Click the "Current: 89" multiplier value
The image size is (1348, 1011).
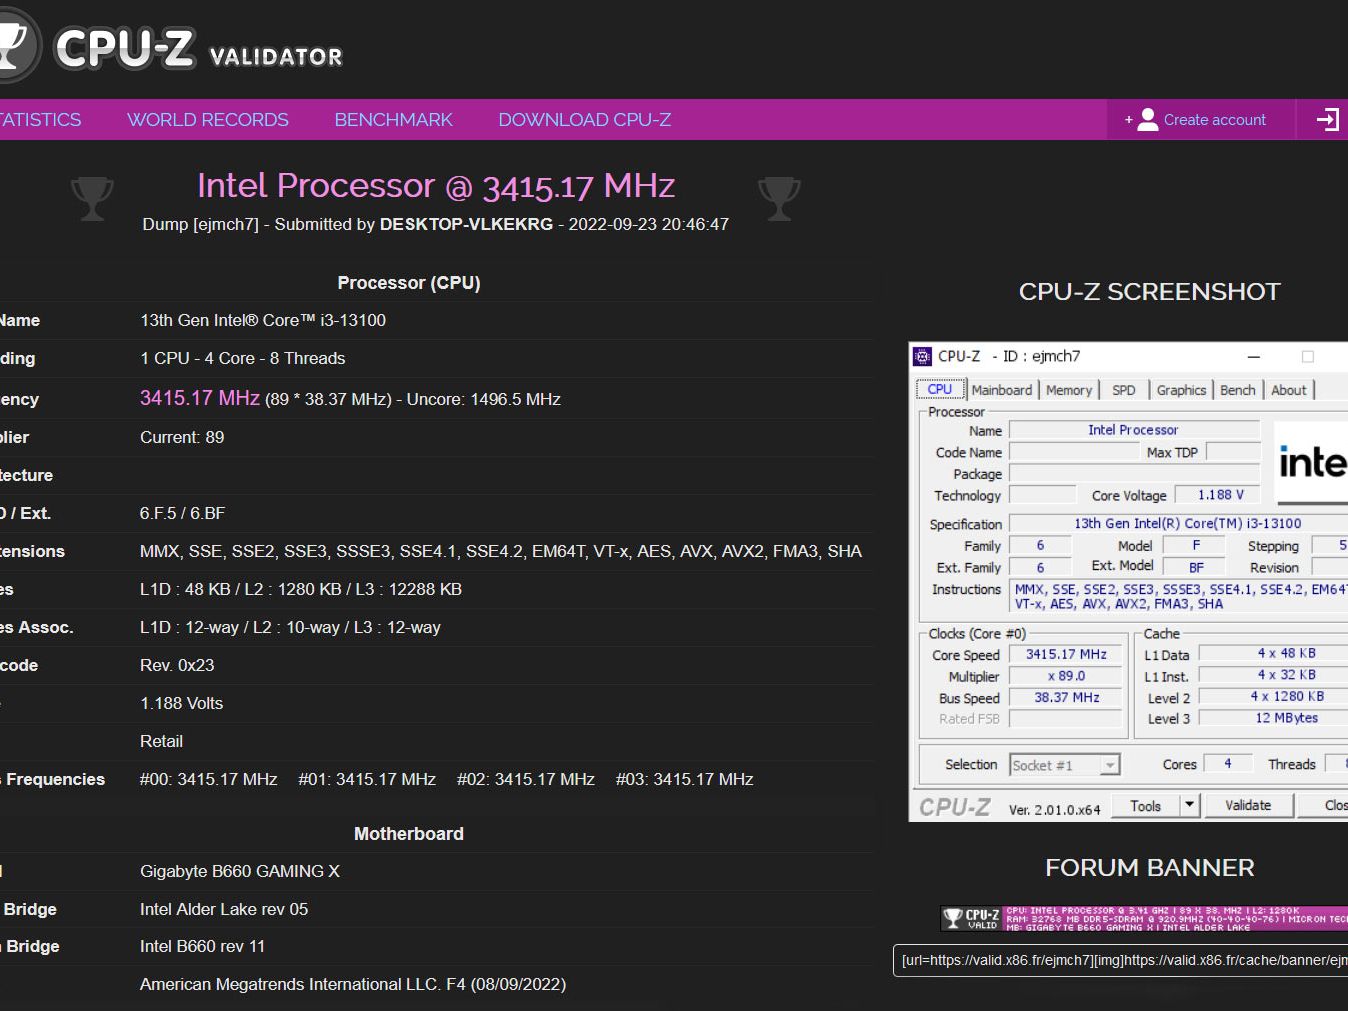[182, 438]
